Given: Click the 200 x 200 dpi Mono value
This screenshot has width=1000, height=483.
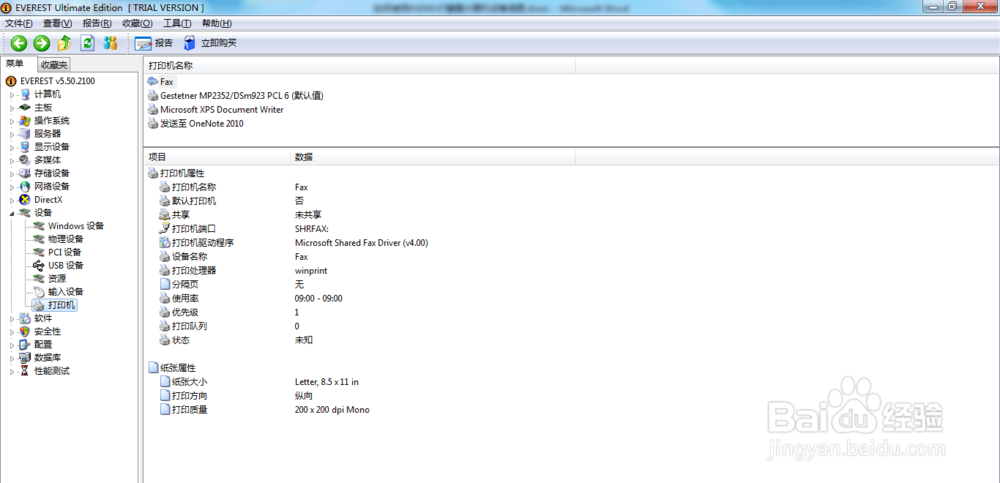Looking at the screenshot, I should tap(332, 410).
